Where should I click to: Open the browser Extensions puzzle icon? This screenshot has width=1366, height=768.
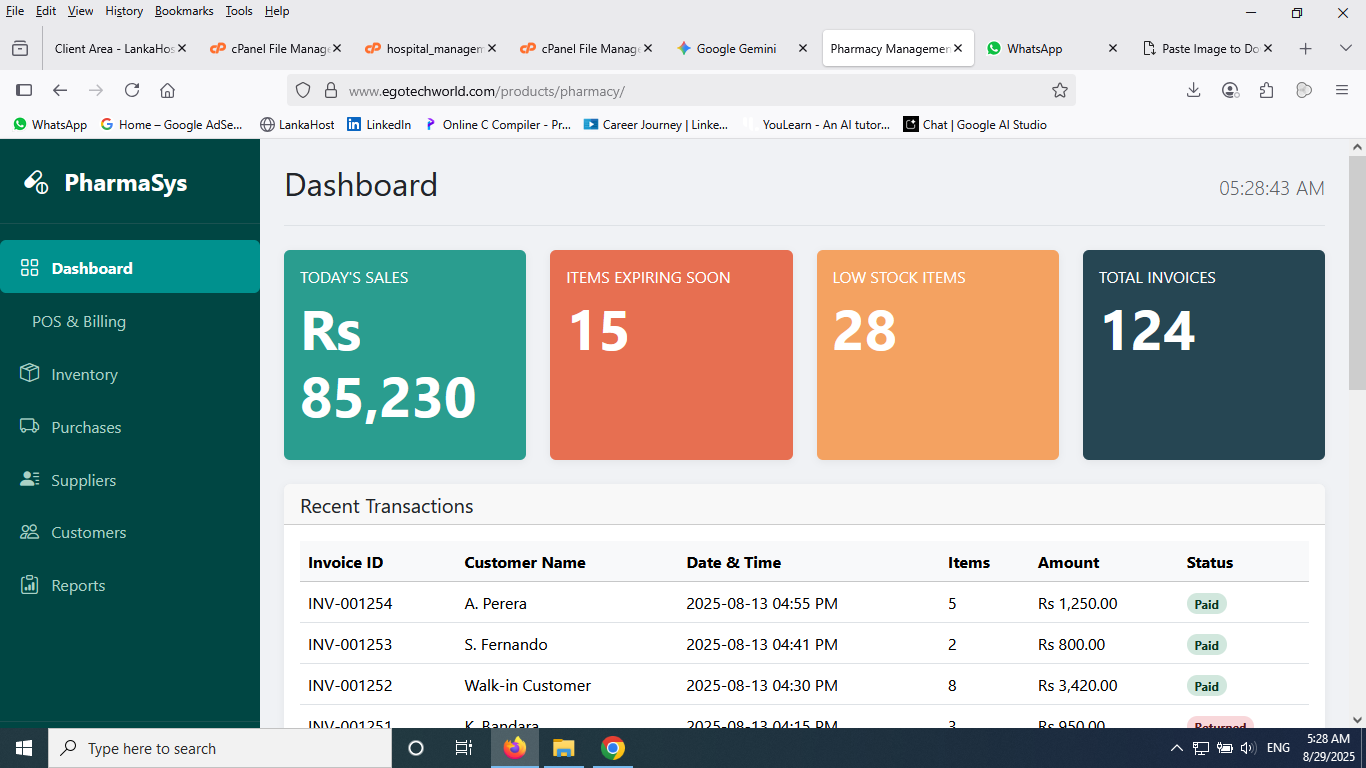point(1267,90)
